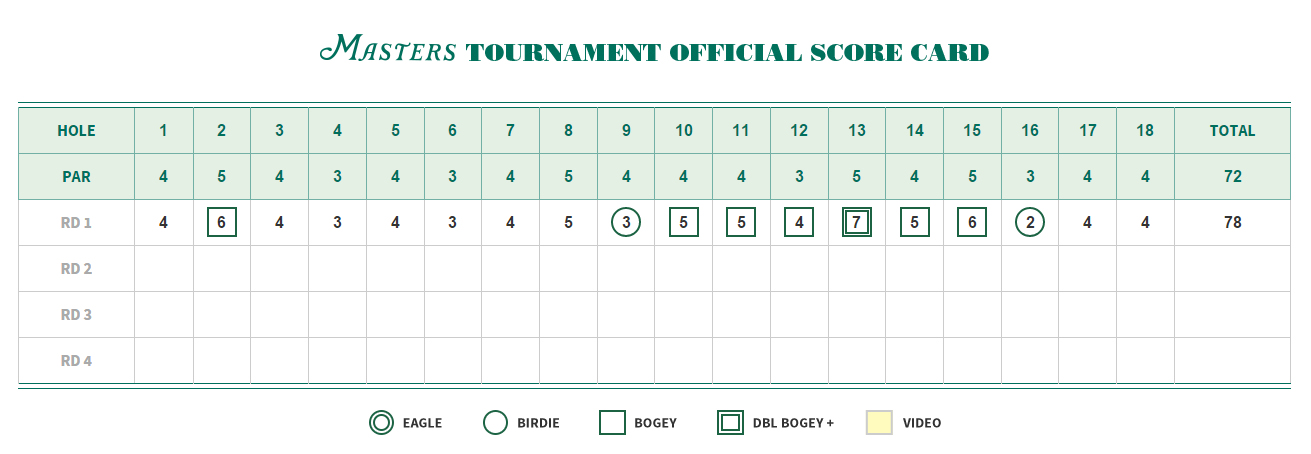Click the HOLE header cell
Image resolution: width=1311 pixels, height=454 pixels.
pos(76,131)
